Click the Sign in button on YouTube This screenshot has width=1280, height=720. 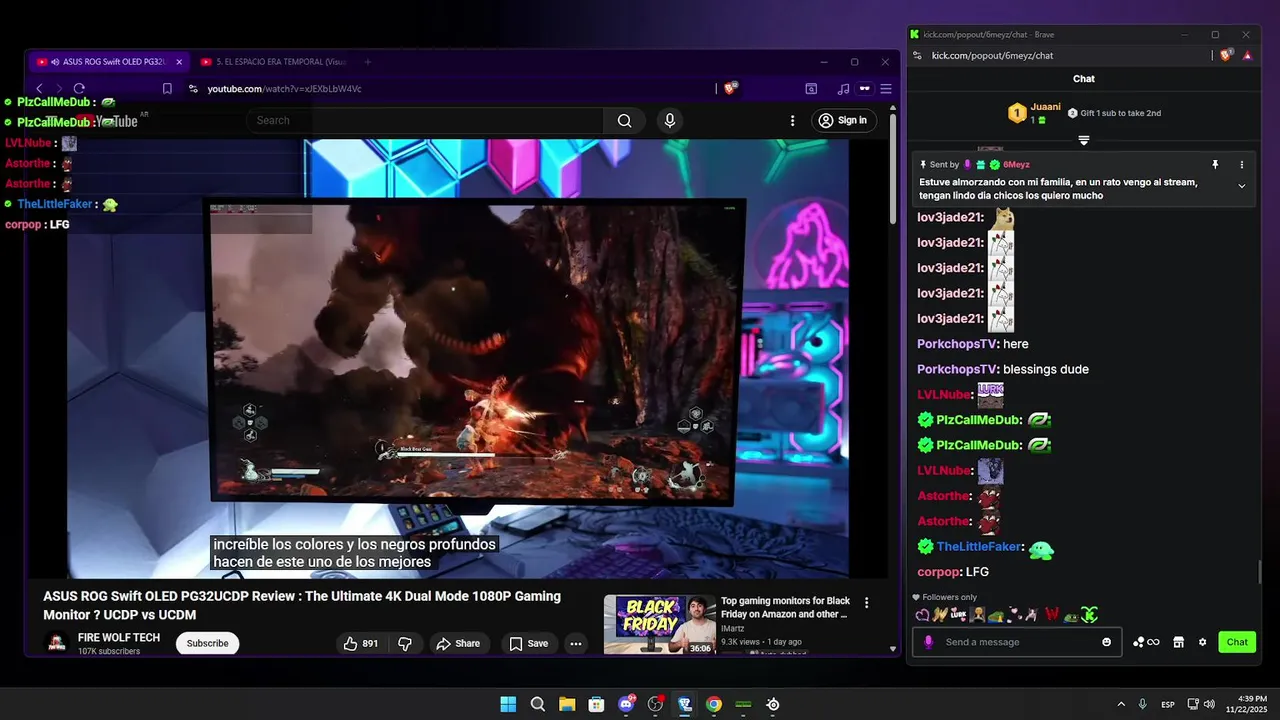pyautogui.click(x=843, y=120)
